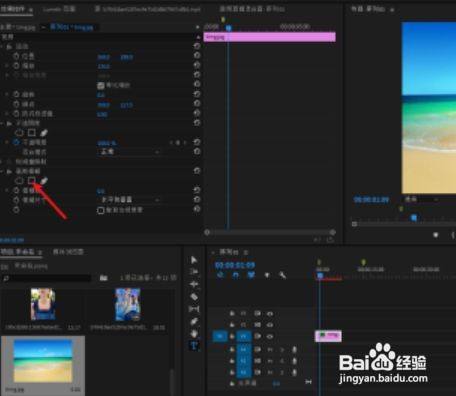Toggle animation stopwatch for Blurriness
The width and height of the screenshot is (456, 396).
16,190
